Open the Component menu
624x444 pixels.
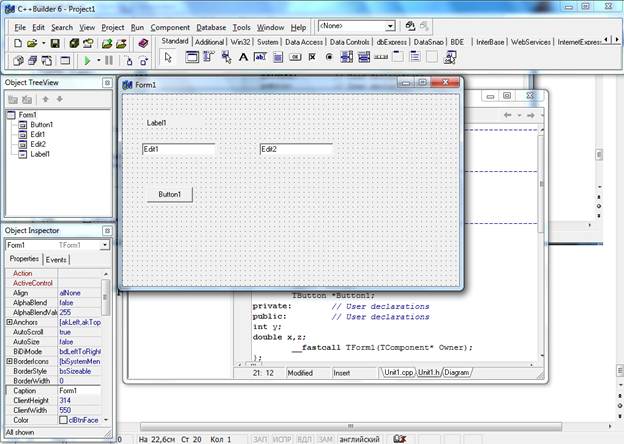170,27
